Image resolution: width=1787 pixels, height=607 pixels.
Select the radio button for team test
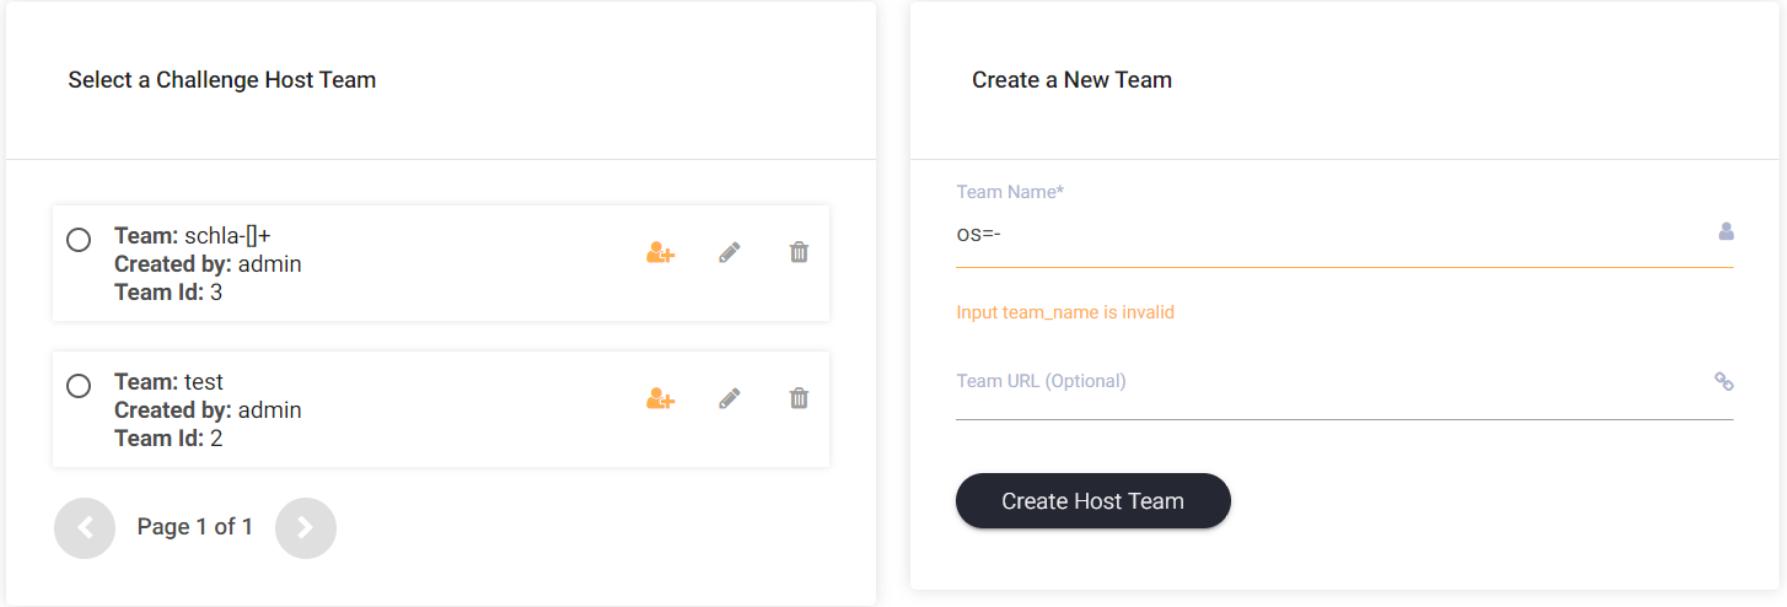click(79, 386)
